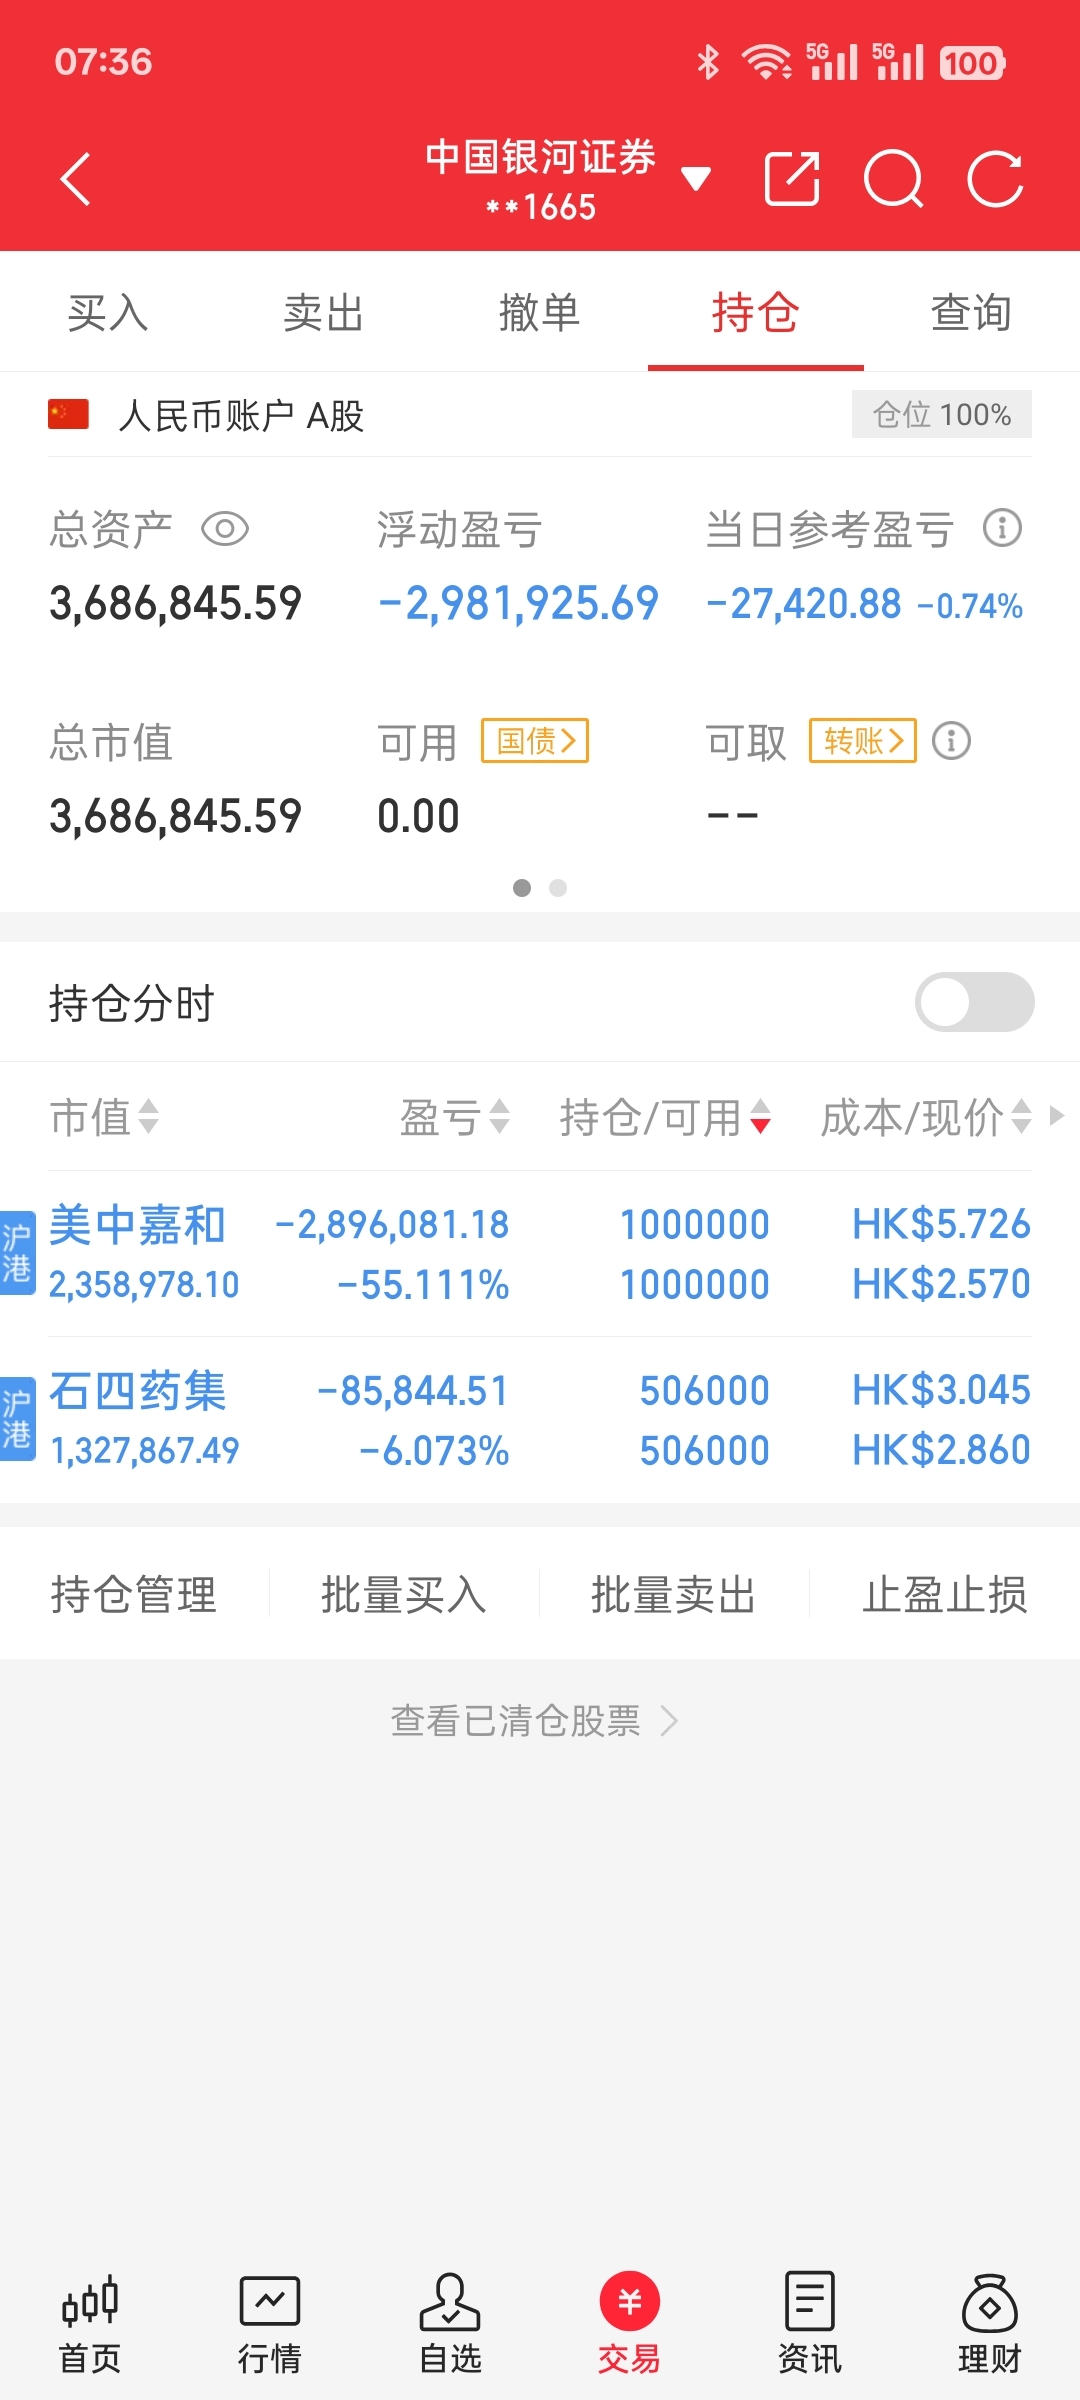Tap the China flag account icon

point(69,414)
